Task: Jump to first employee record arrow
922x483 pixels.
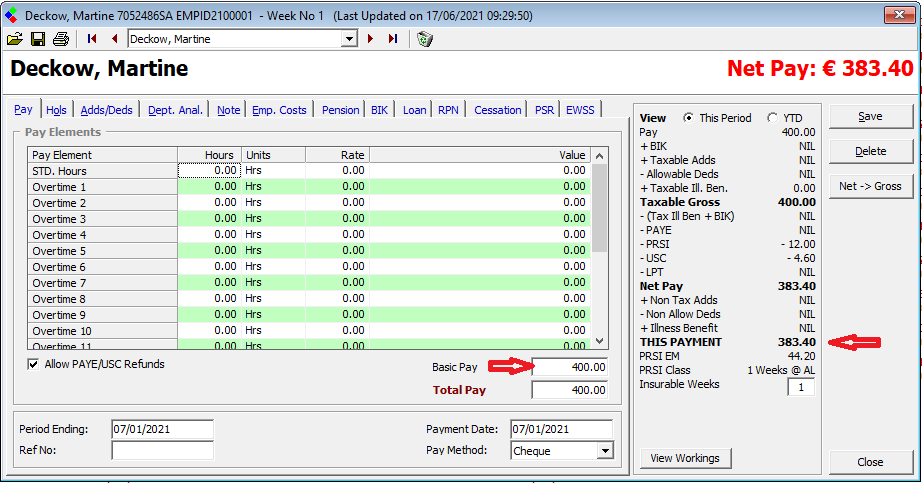Action: [x=92, y=39]
